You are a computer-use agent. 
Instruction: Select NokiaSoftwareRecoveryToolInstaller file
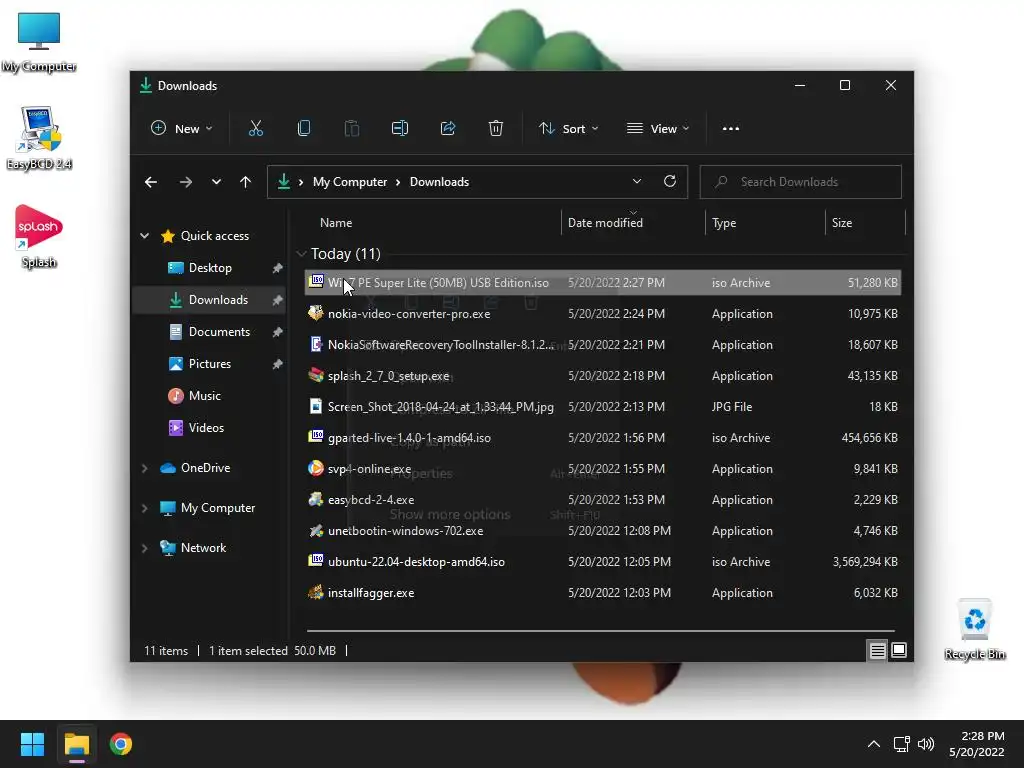(603, 345)
